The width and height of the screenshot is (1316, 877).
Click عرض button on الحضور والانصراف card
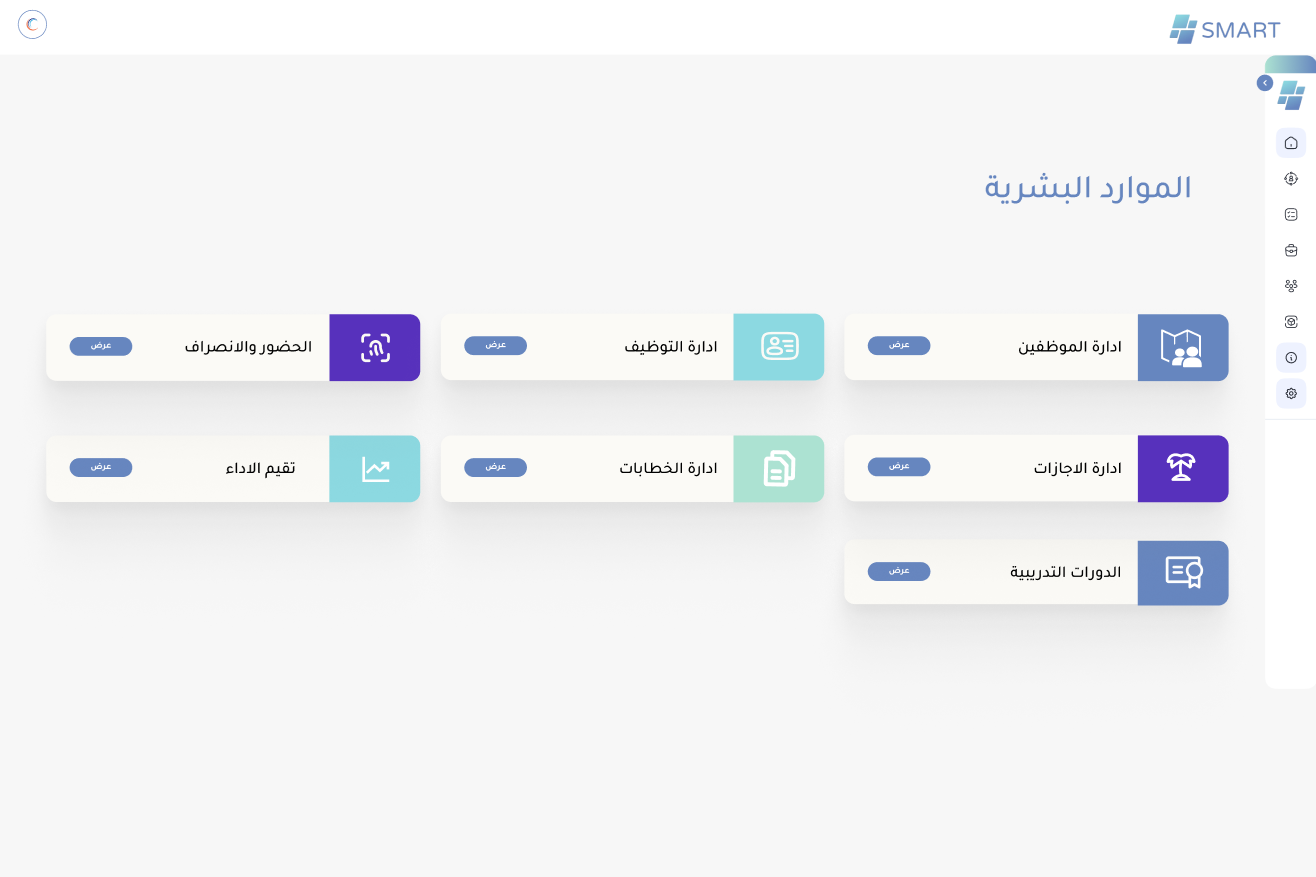[100, 346]
